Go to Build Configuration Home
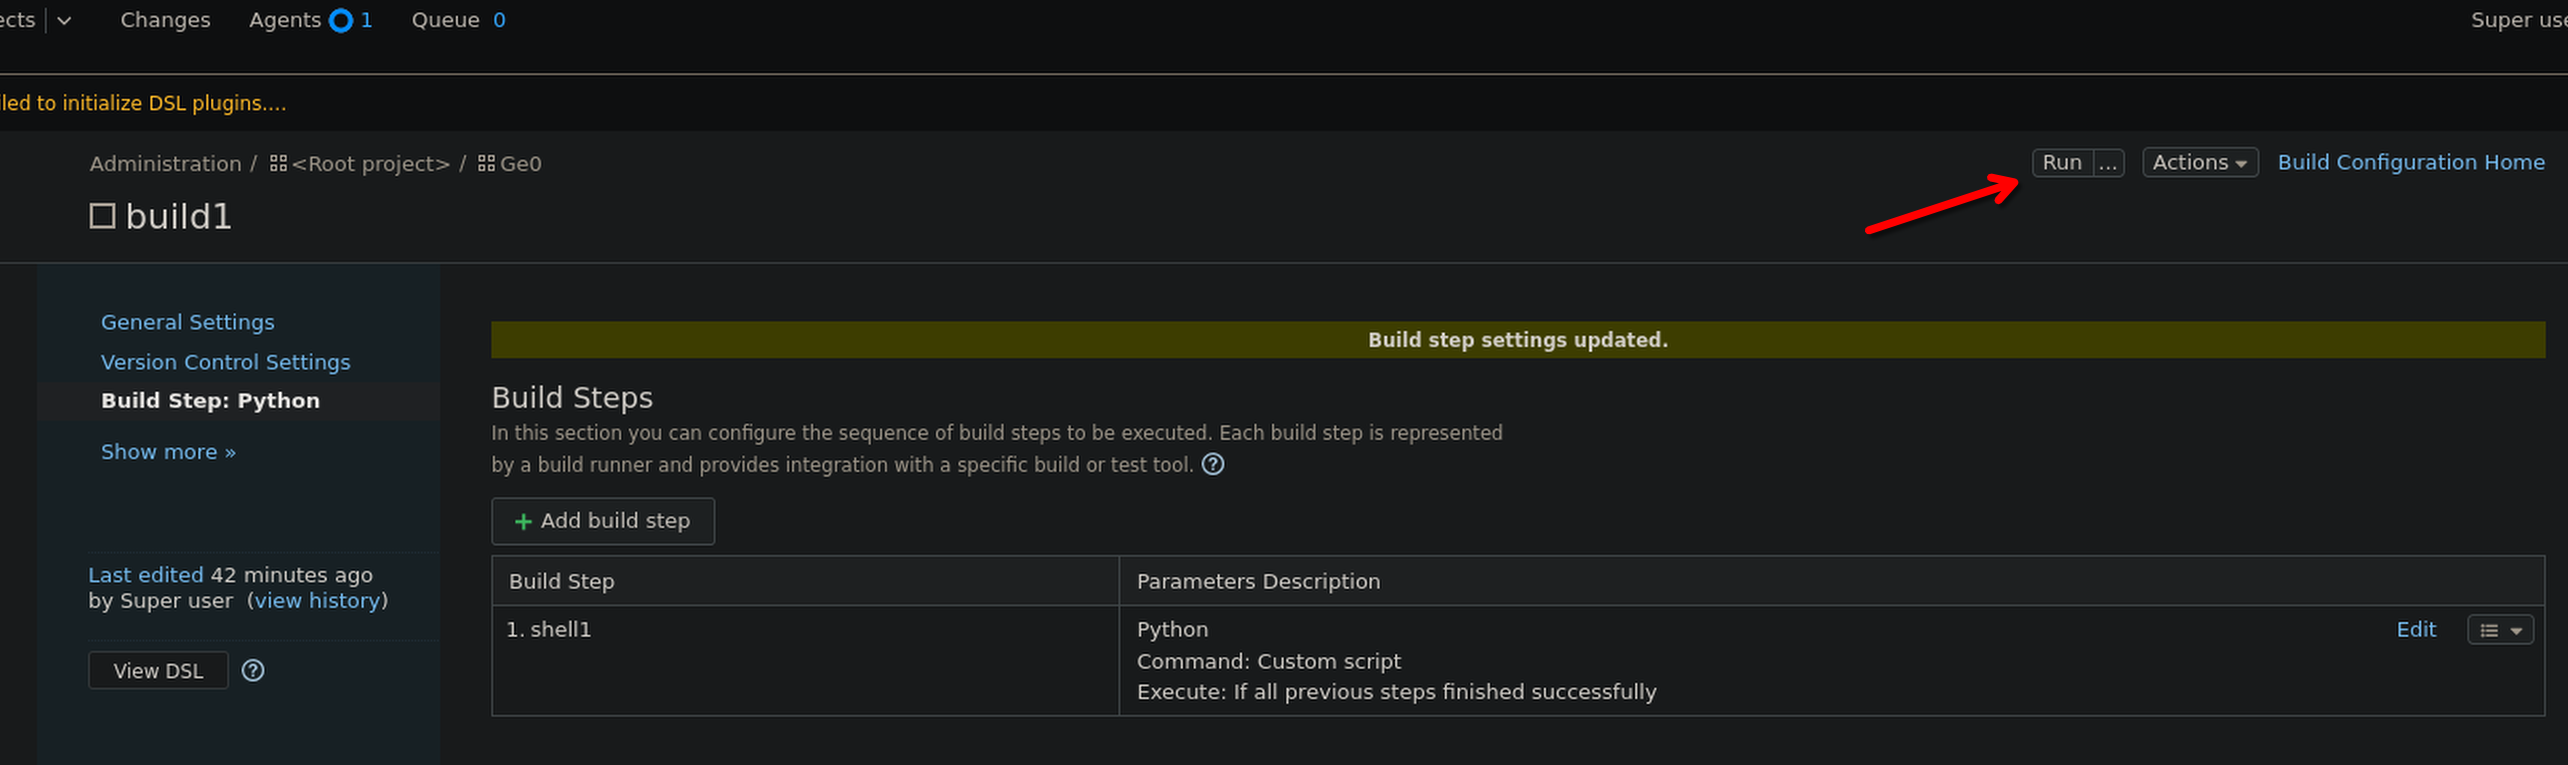 (x=2410, y=162)
